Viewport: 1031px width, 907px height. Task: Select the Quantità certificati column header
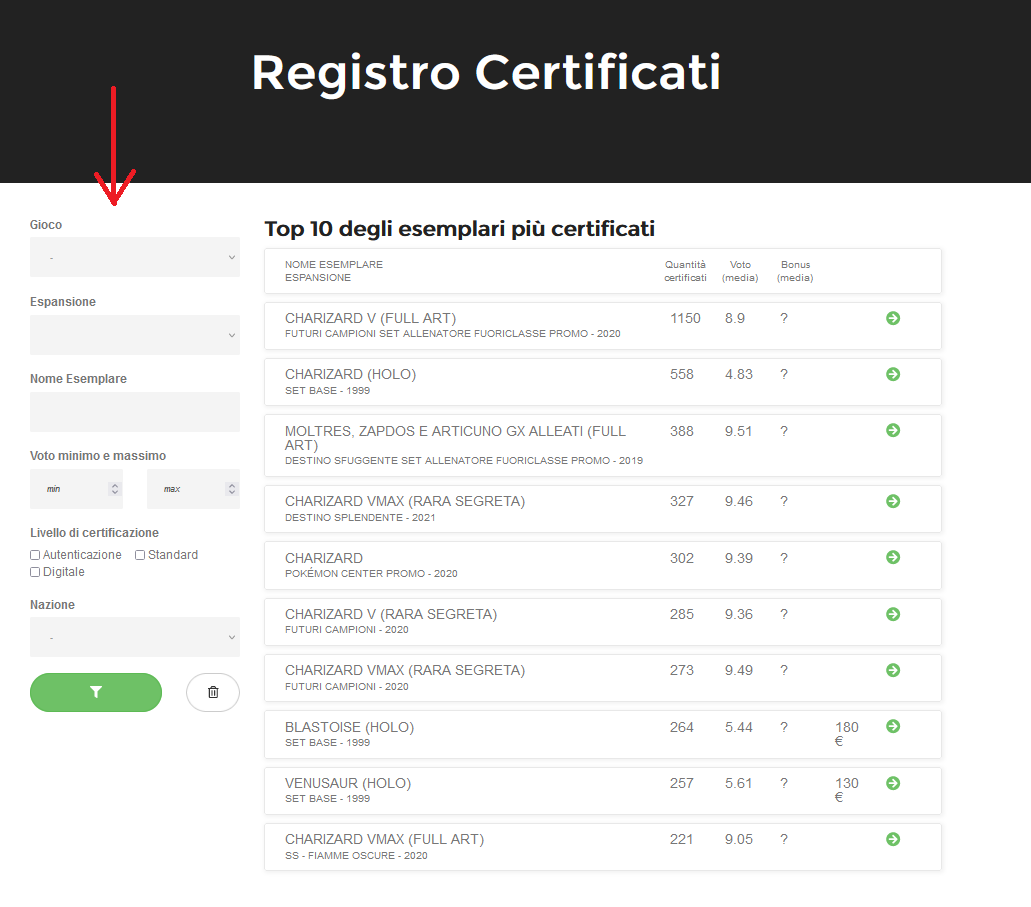685,271
